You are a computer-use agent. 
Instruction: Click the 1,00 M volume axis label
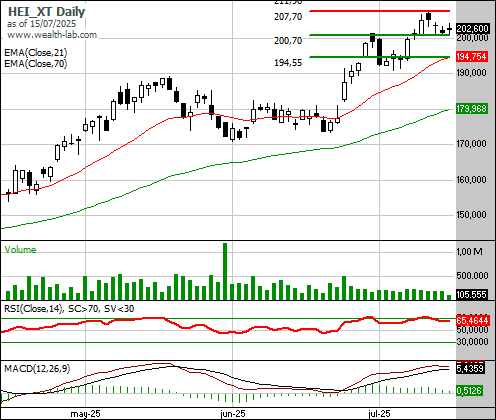tap(470, 252)
